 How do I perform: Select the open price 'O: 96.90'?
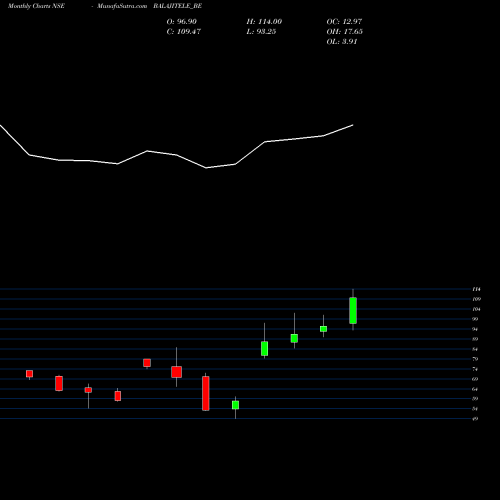182,22
